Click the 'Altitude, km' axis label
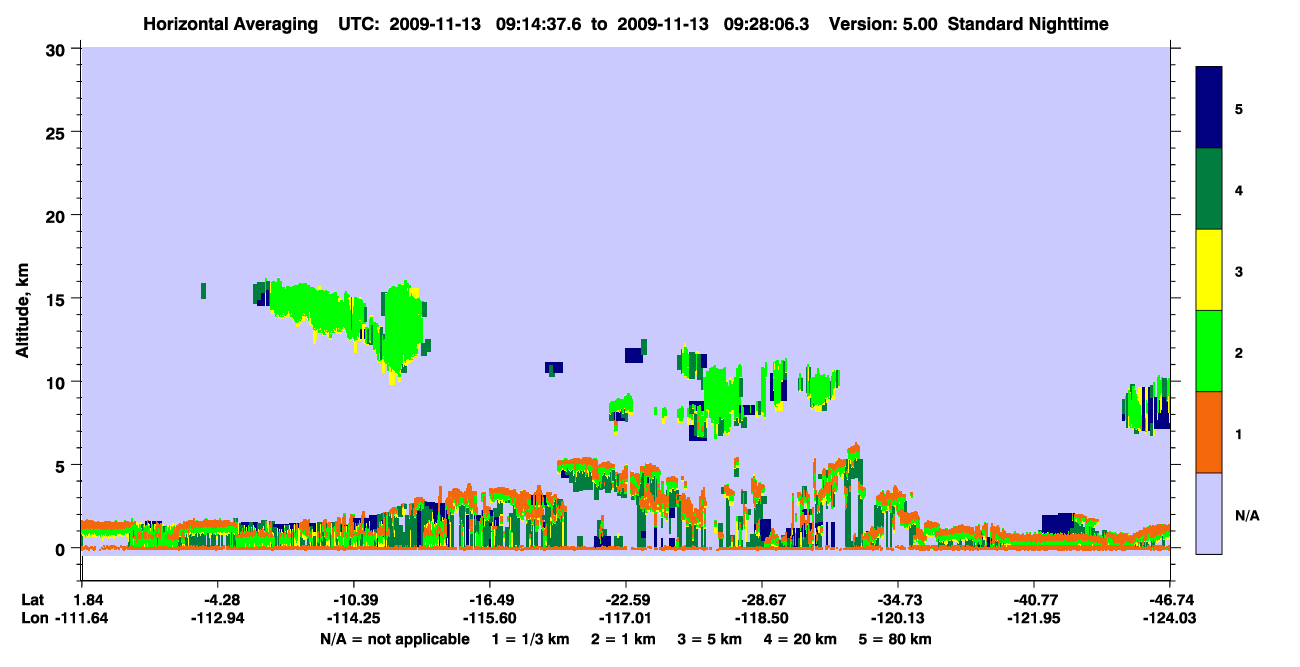 [x=22, y=309]
